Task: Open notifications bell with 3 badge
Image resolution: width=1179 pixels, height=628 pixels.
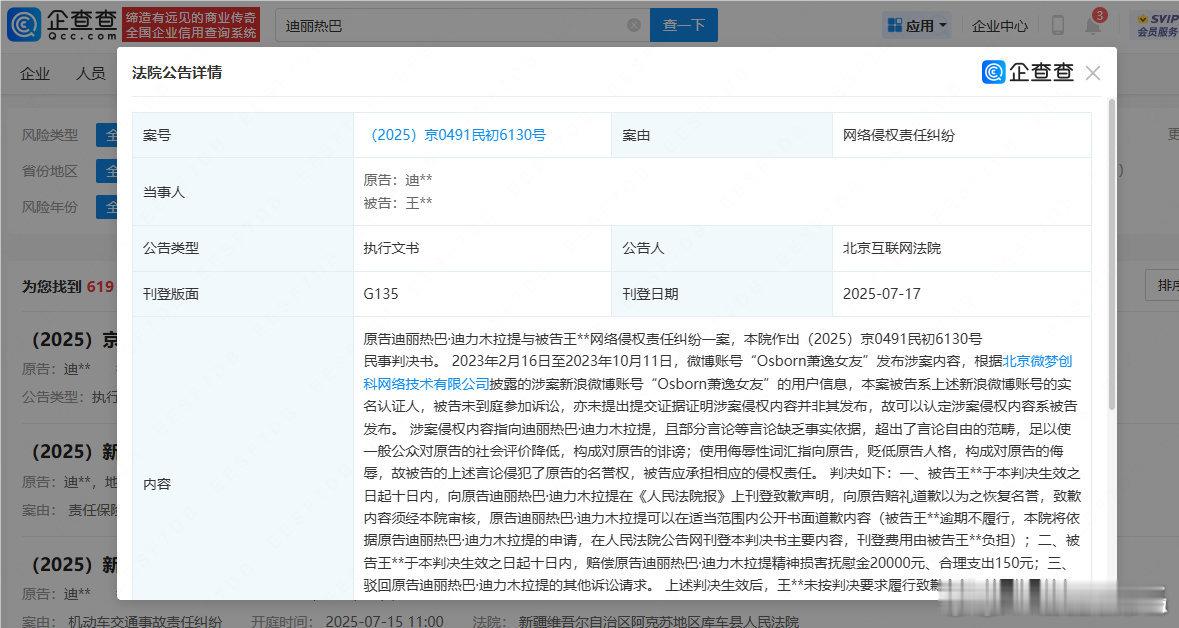Action: click(1093, 24)
